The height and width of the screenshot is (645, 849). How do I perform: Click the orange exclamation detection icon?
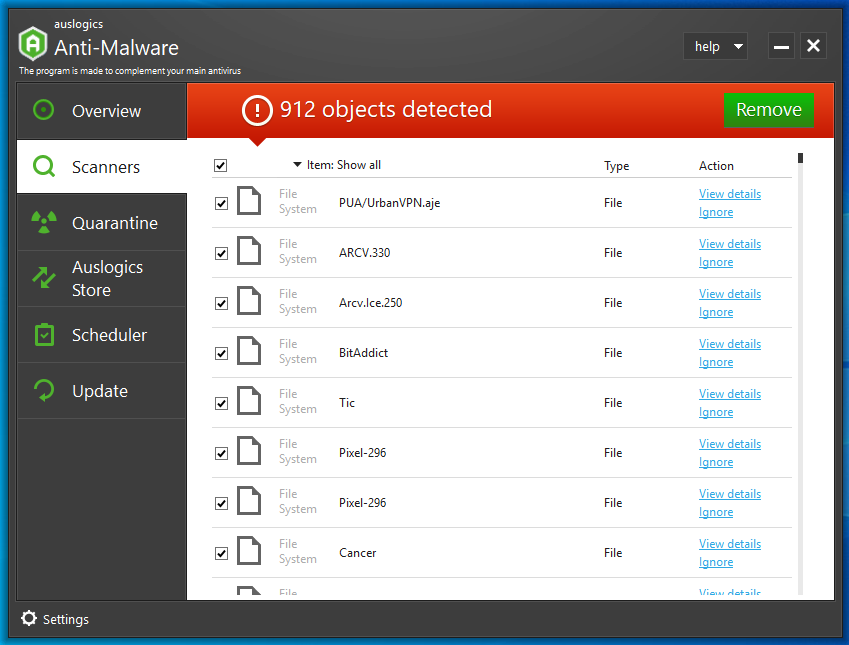click(257, 110)
